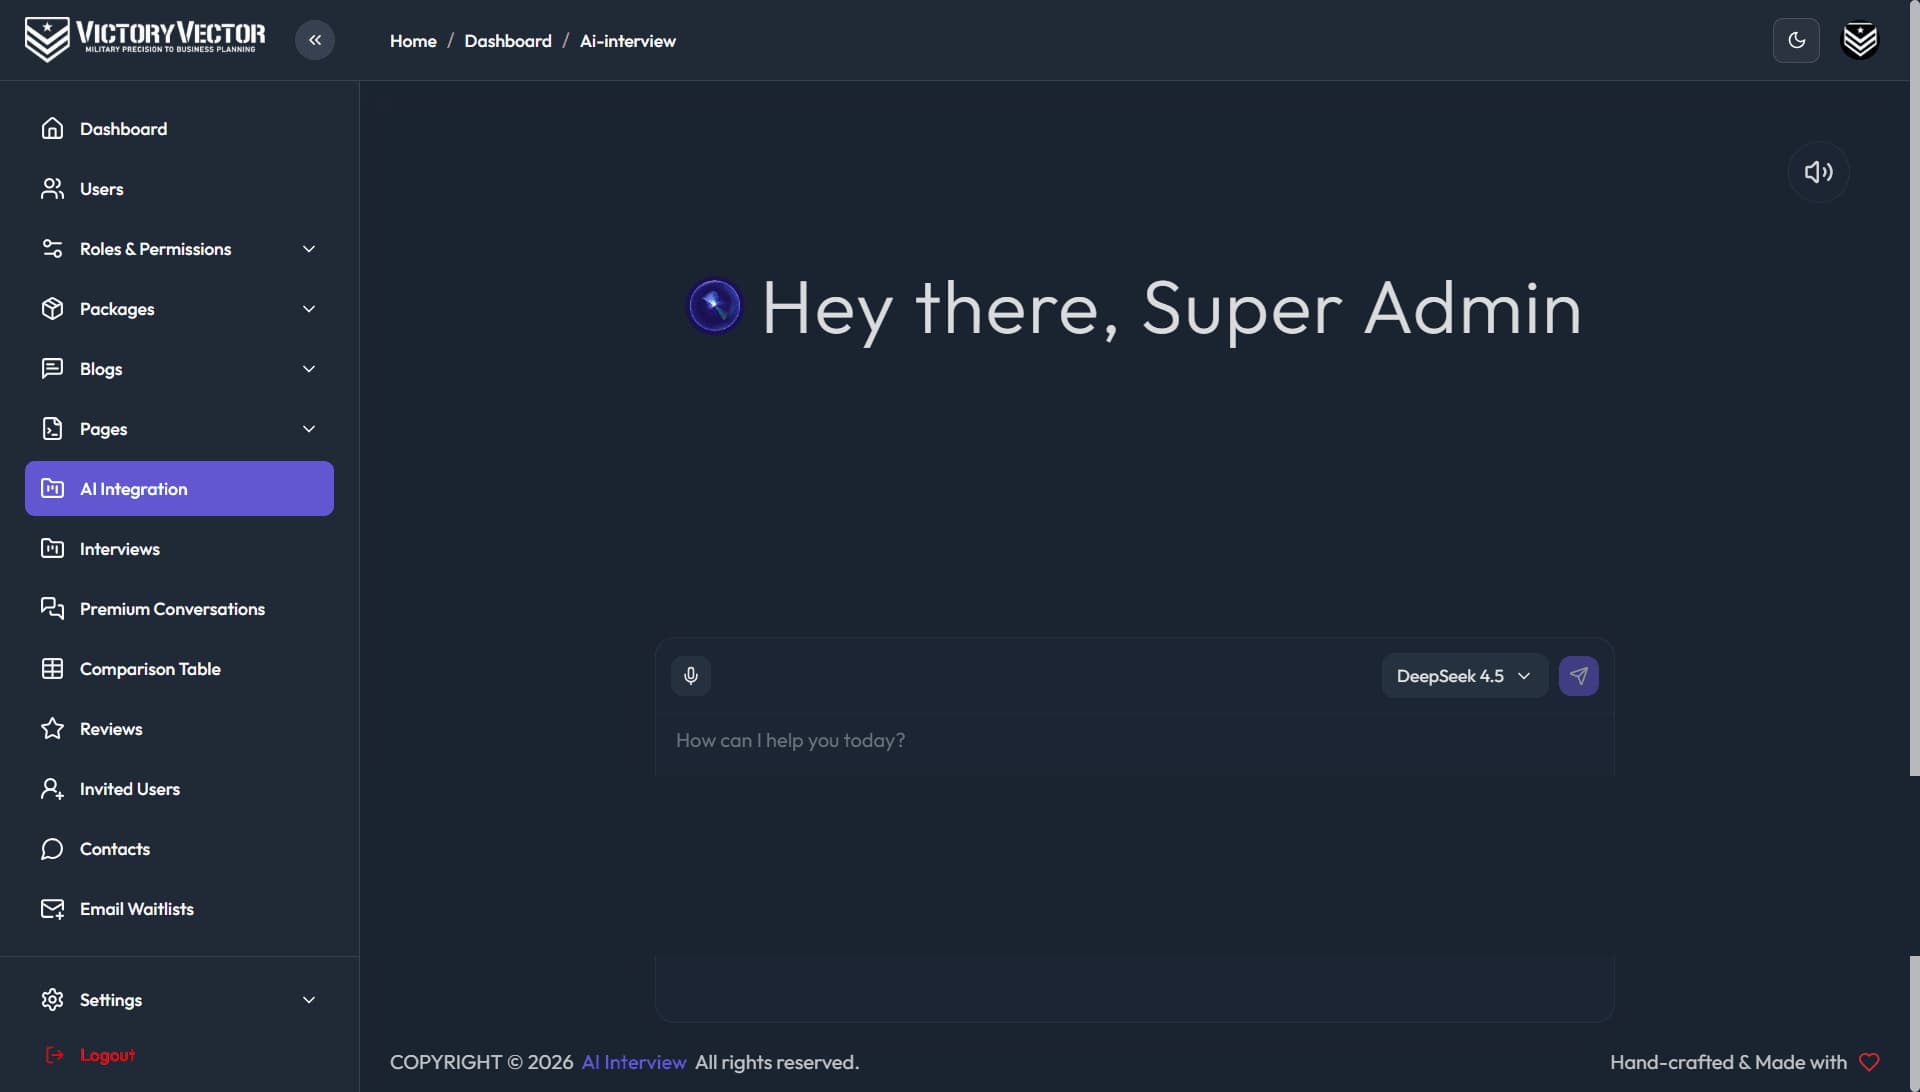1920x1092 pixels.
Task: Click the Contacts chat bubble icon
Action: tap(52, 849)
